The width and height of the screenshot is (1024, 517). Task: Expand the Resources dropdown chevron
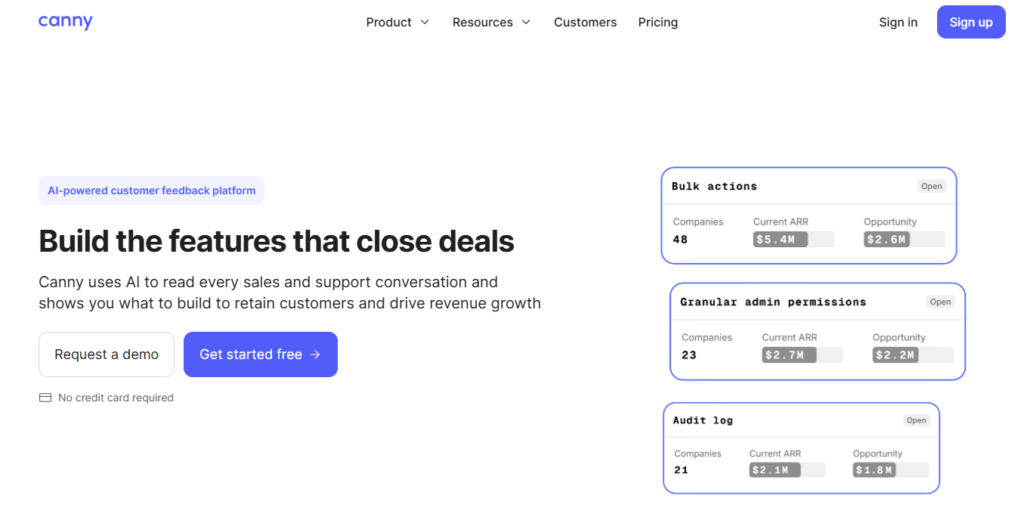[x=526, y=22]
